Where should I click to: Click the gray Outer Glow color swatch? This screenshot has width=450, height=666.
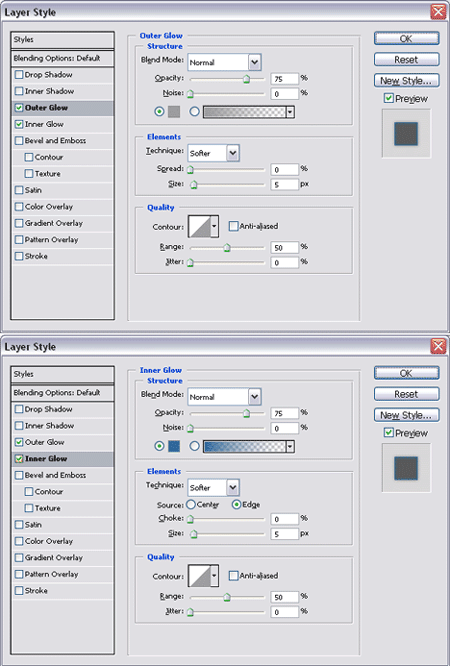tap(174, 112)
